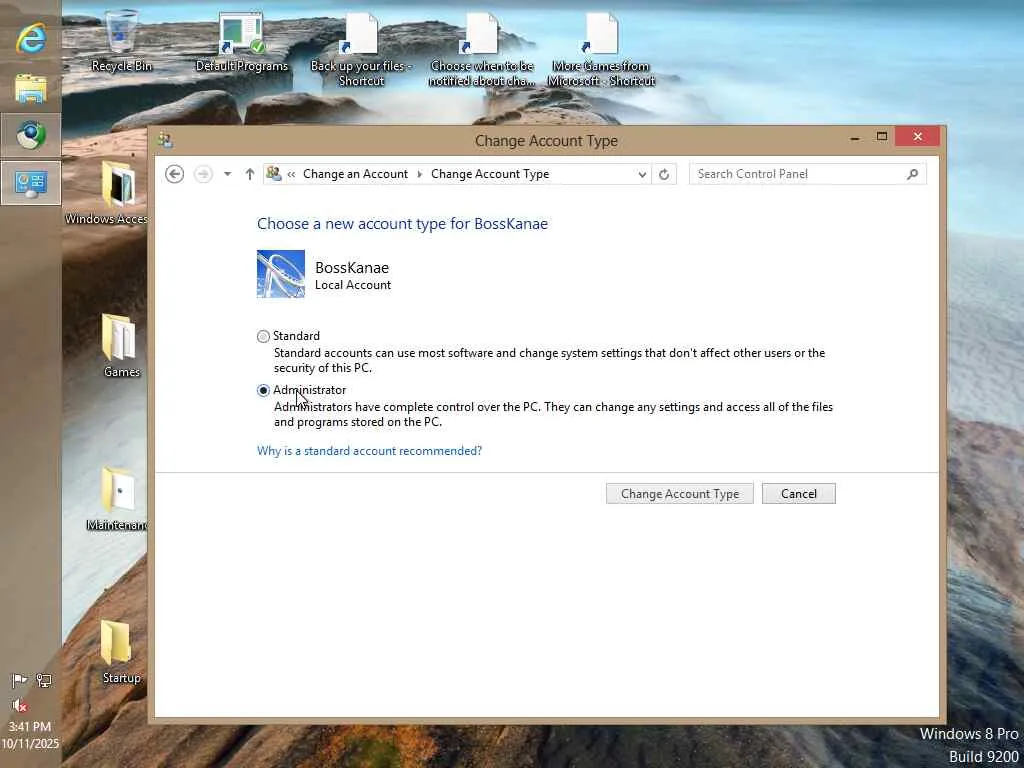Select the Maintenance folder on desktop

click(118, 498)
